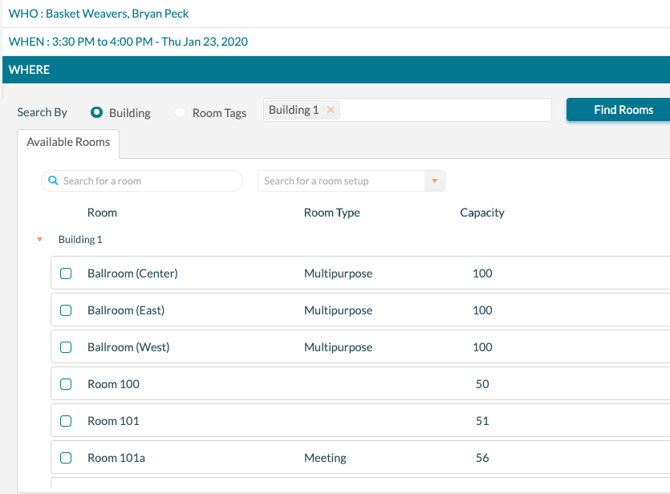Select the Room Tags radio button
The height and width of the screenshot is (494, 670).
pos(180,113)
